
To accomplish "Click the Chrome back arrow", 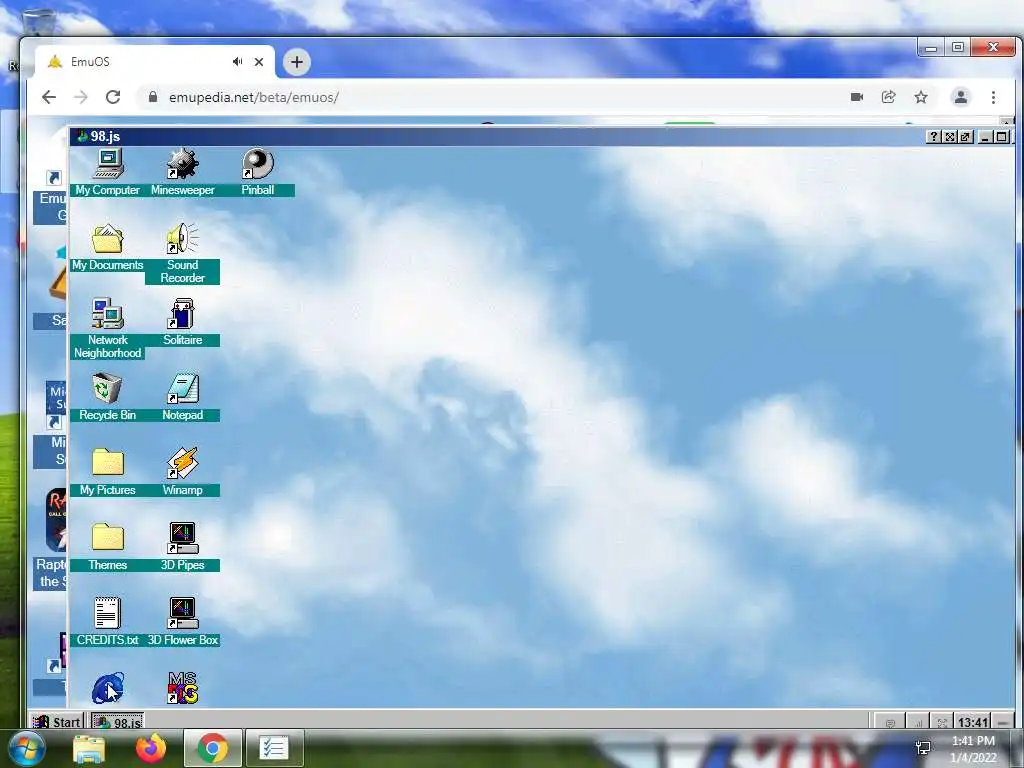I will (x=49, y=97).
